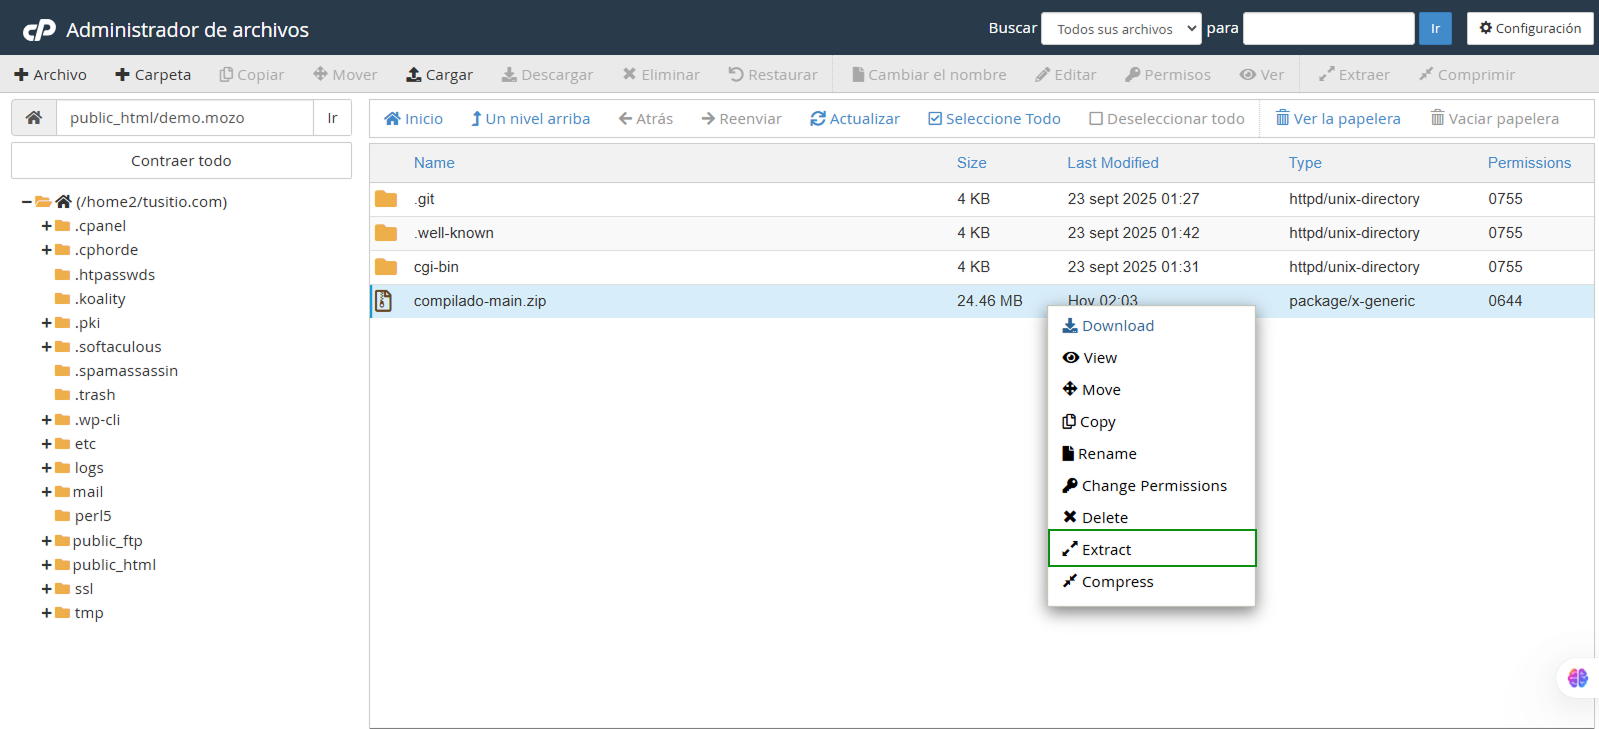Click the search text field next to para
Viewport: 1599px width, 729px height.
[1327, 29]
